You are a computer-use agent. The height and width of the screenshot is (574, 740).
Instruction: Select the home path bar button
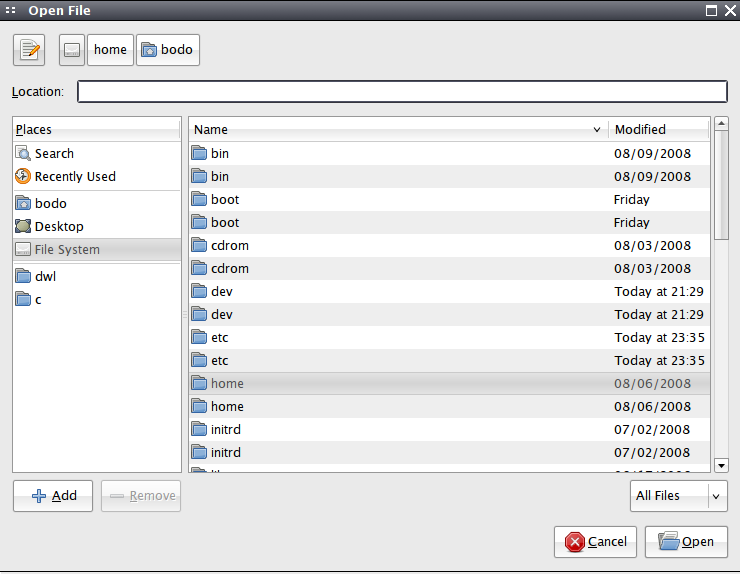tap(110, 50)
